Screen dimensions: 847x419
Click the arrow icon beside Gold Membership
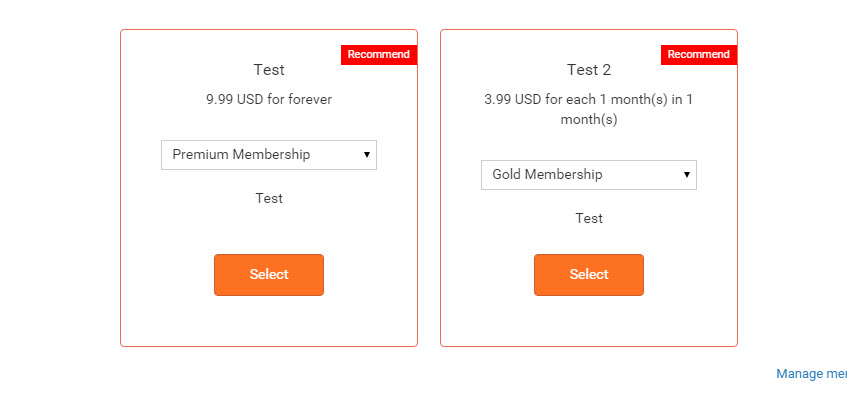click(687, 175)
